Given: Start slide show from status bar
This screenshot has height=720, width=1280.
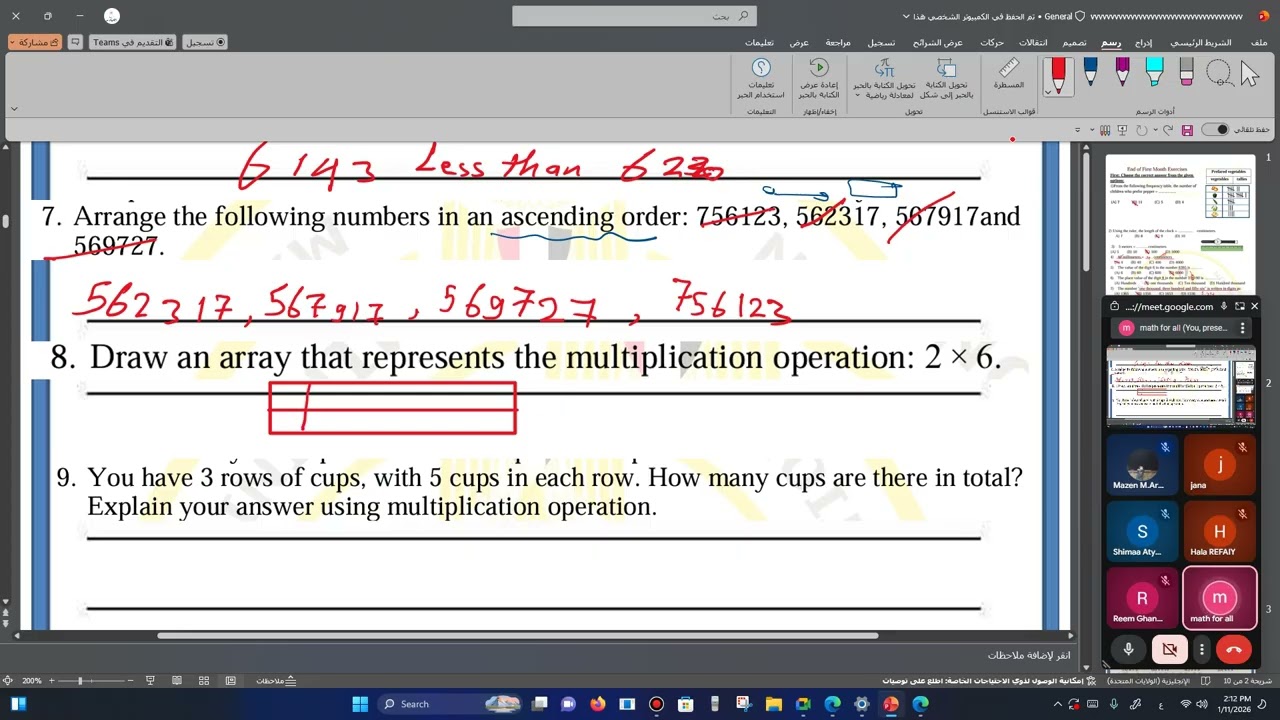Looking at the screenshot, I should click(150, 681).
